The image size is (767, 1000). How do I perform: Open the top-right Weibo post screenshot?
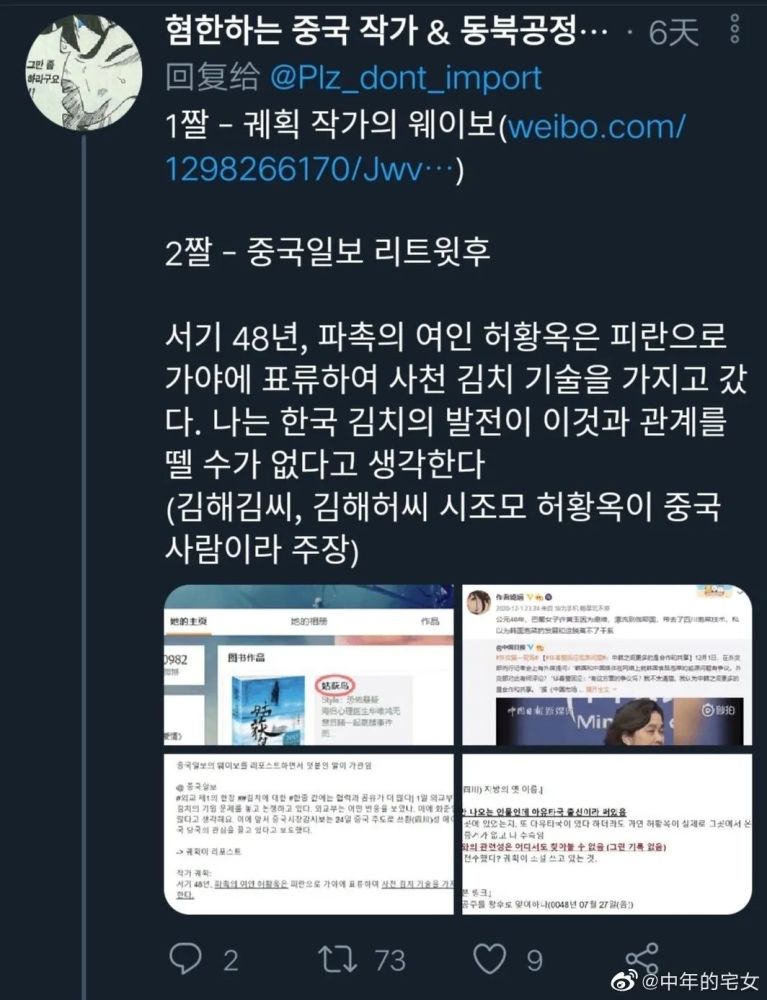[x=607, y=665]
